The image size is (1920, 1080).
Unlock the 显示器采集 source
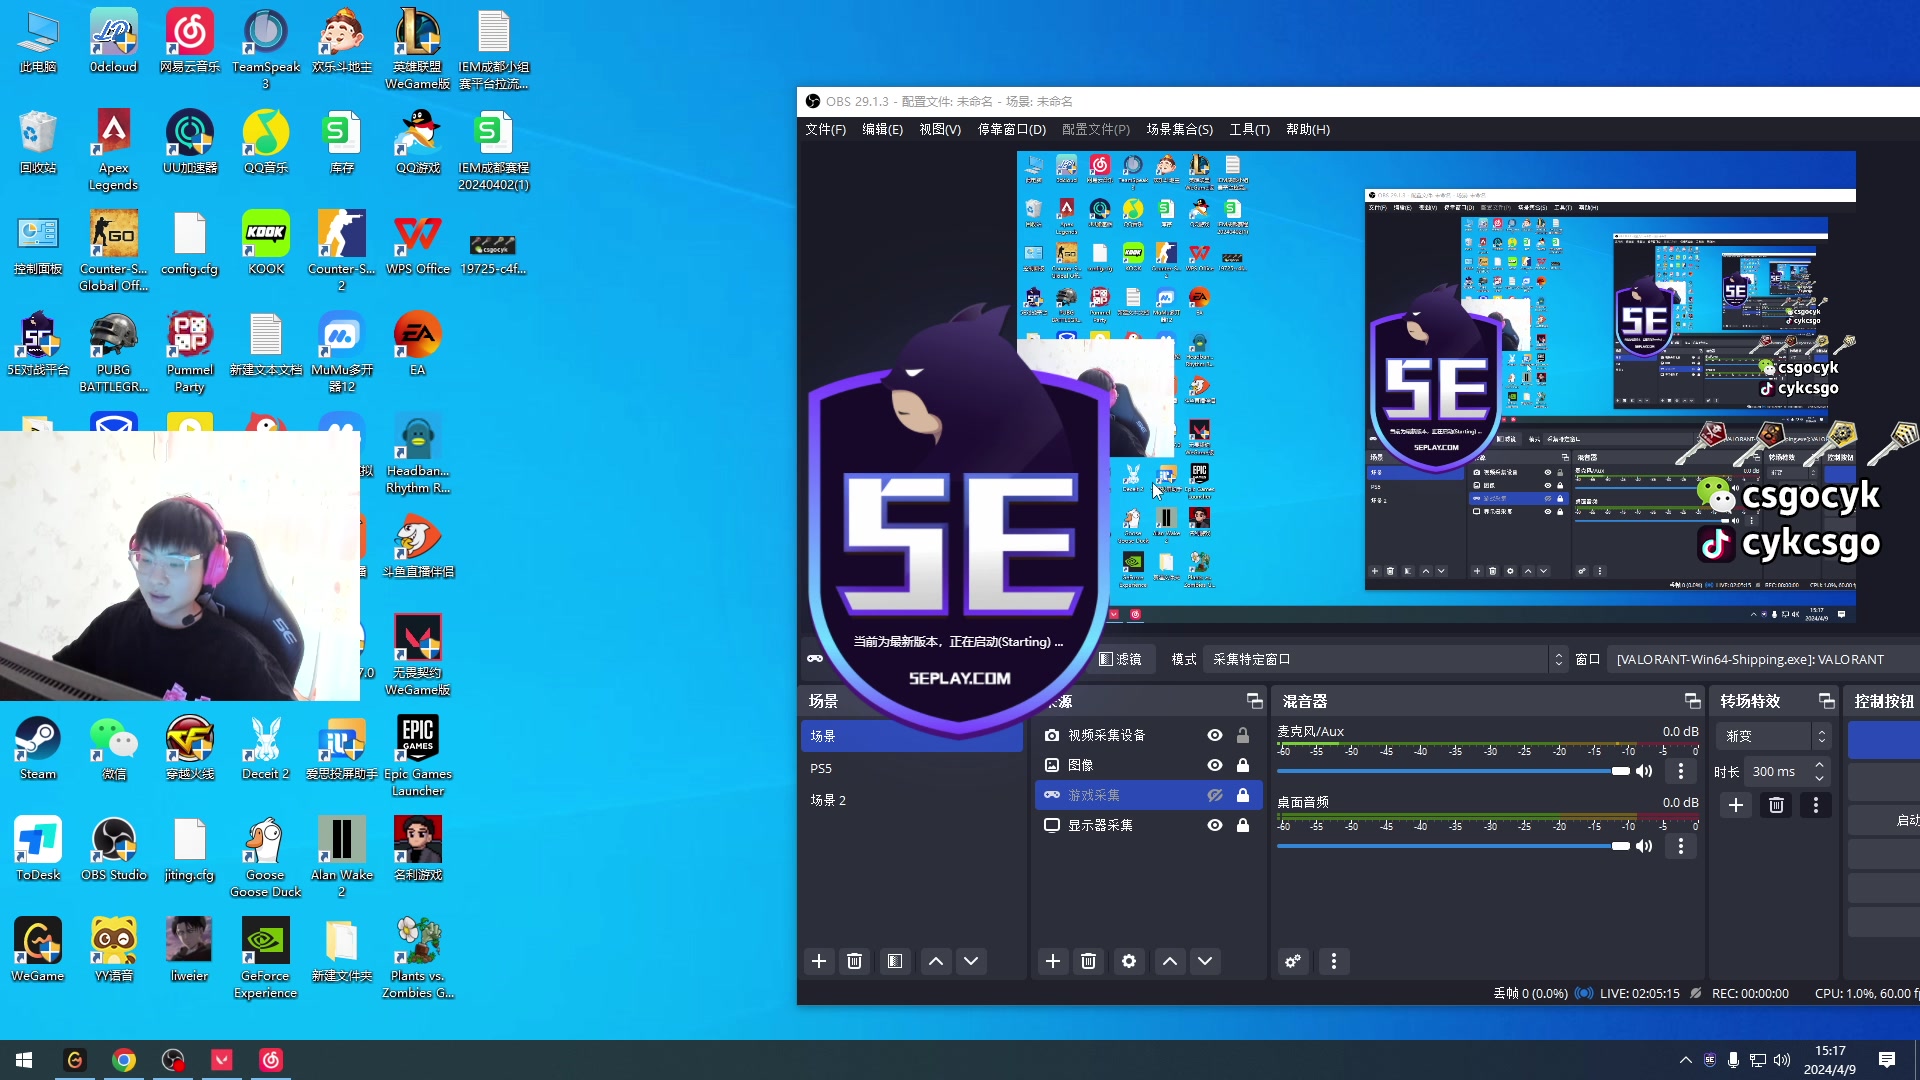(x=1243, y=825)
